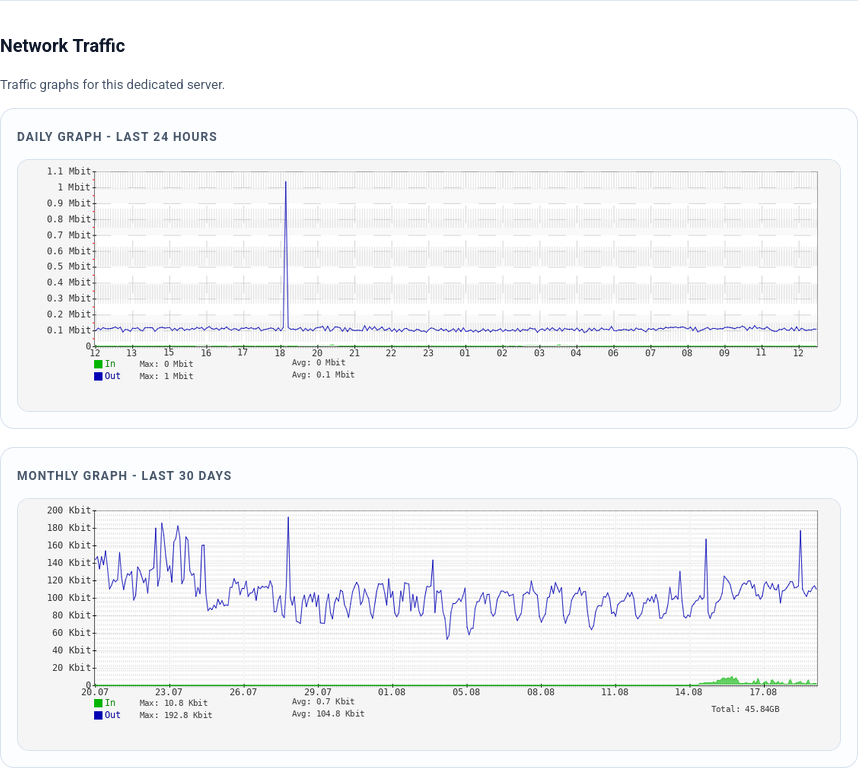The image size is (858, 768).
Task: Click the '05.08' date label on monthly graph
Action: (466, 692)
